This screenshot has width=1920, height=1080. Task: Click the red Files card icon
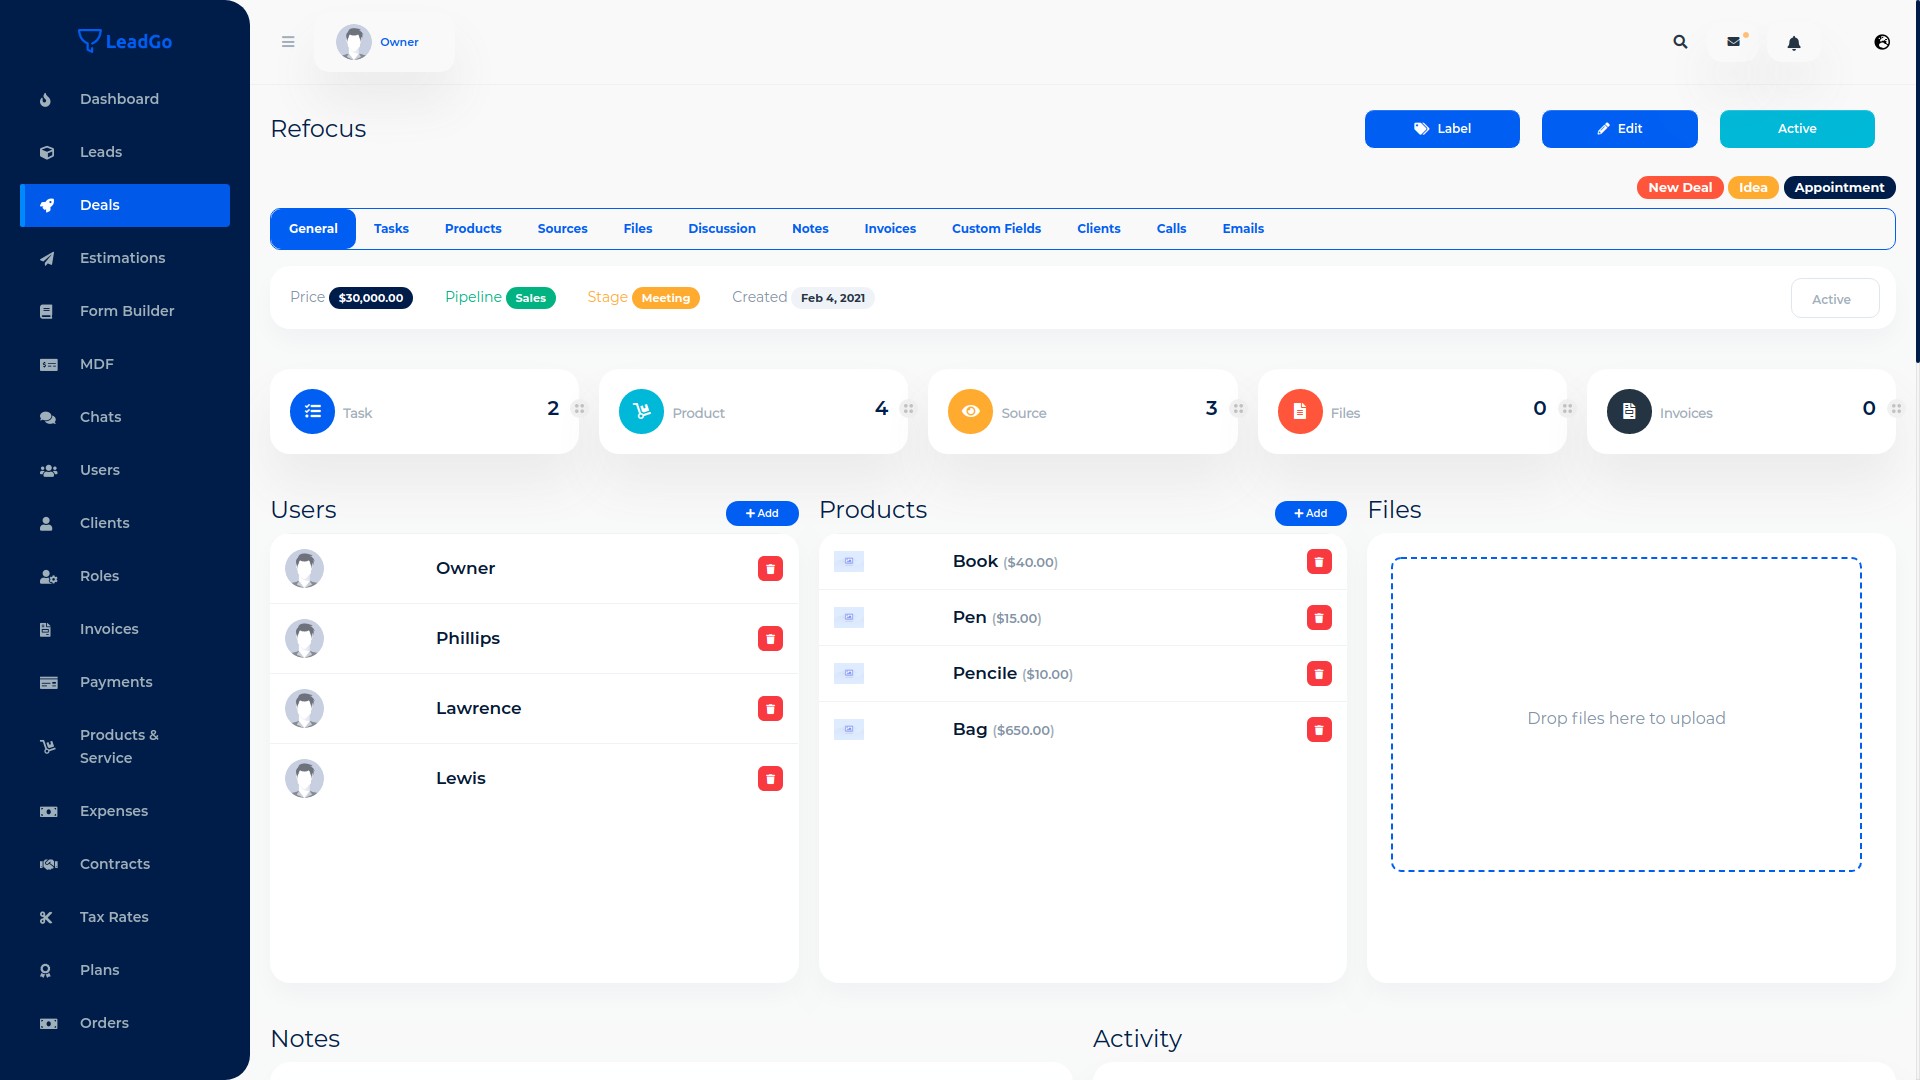[1300, 411]
